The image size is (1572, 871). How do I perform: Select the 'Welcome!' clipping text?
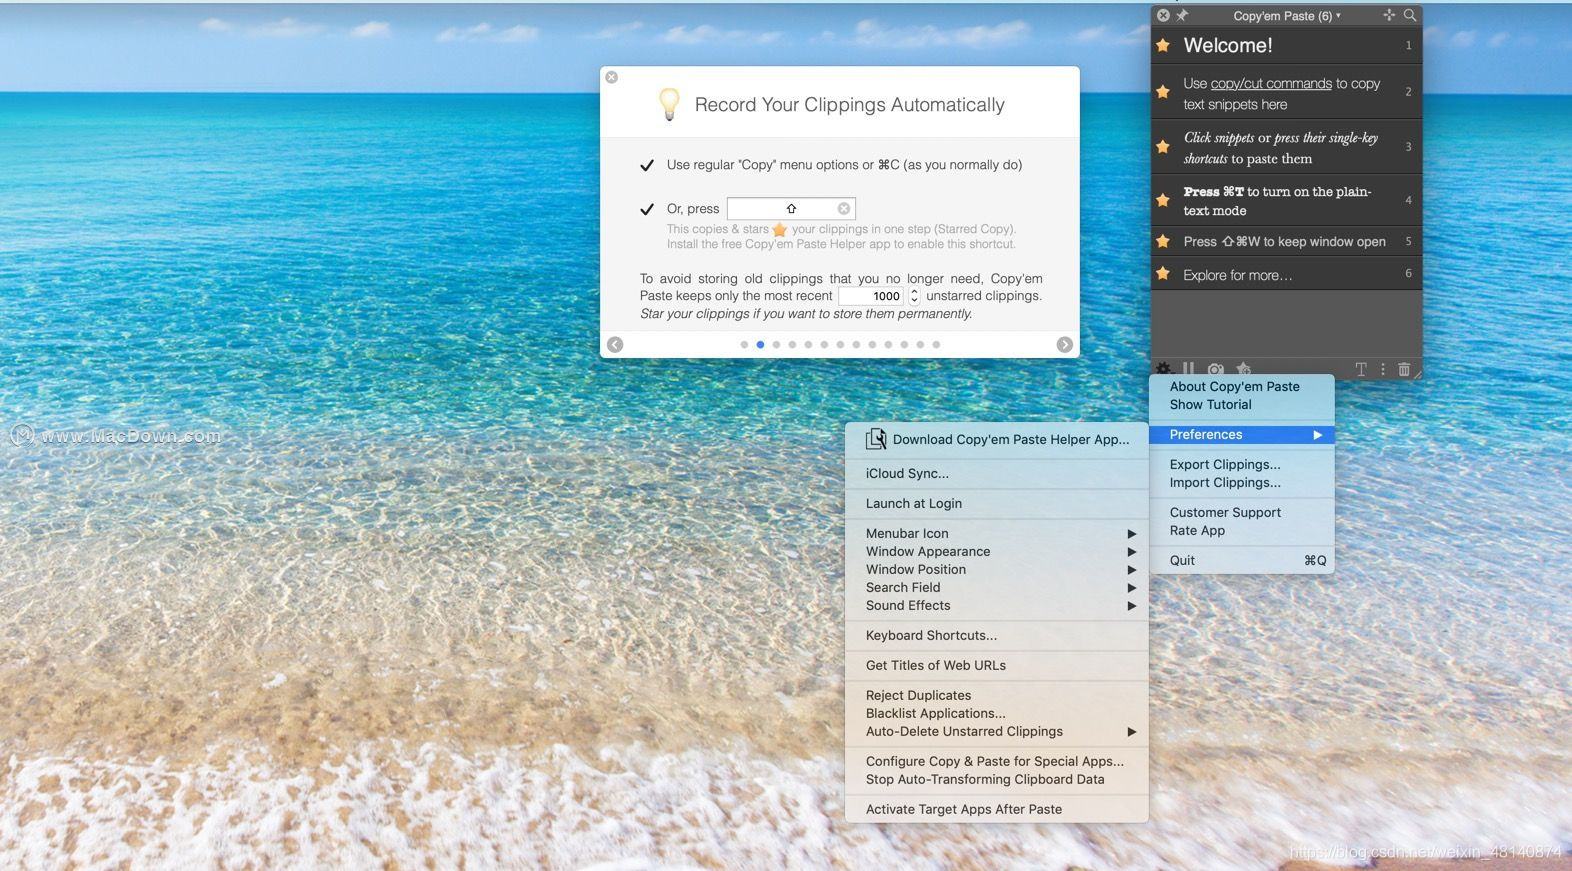(1228, 45)
